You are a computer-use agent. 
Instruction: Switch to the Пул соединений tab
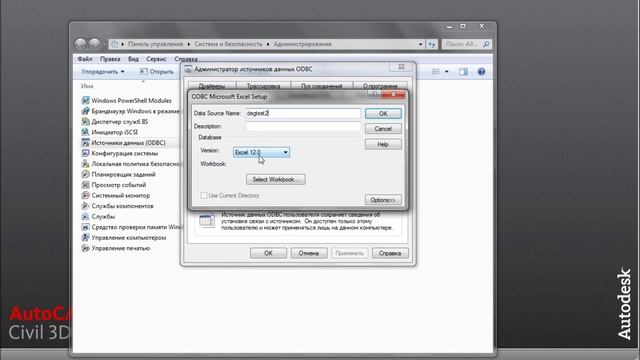tap(322, 86)
